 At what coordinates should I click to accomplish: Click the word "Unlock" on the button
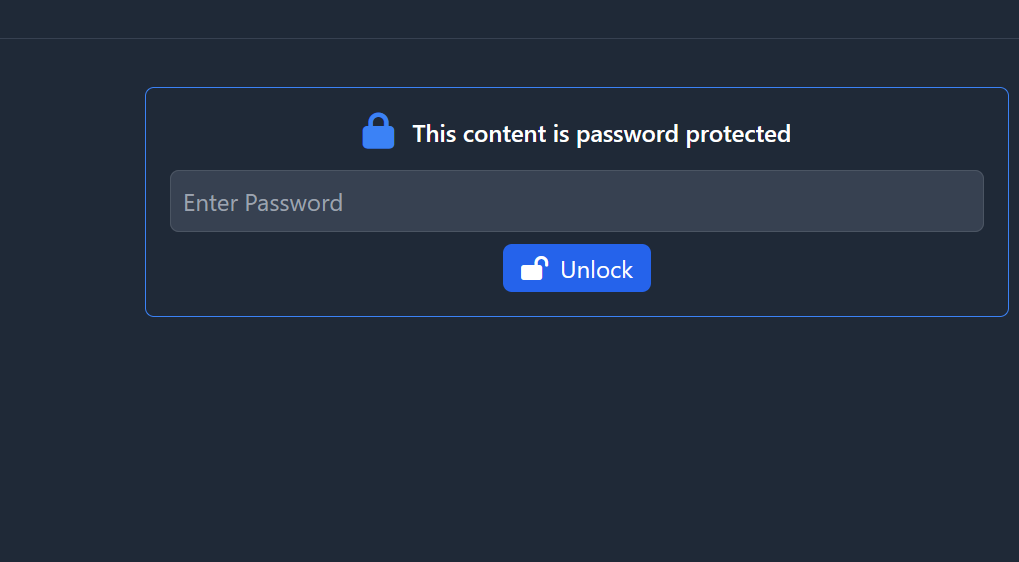click(x=596, y=270)
